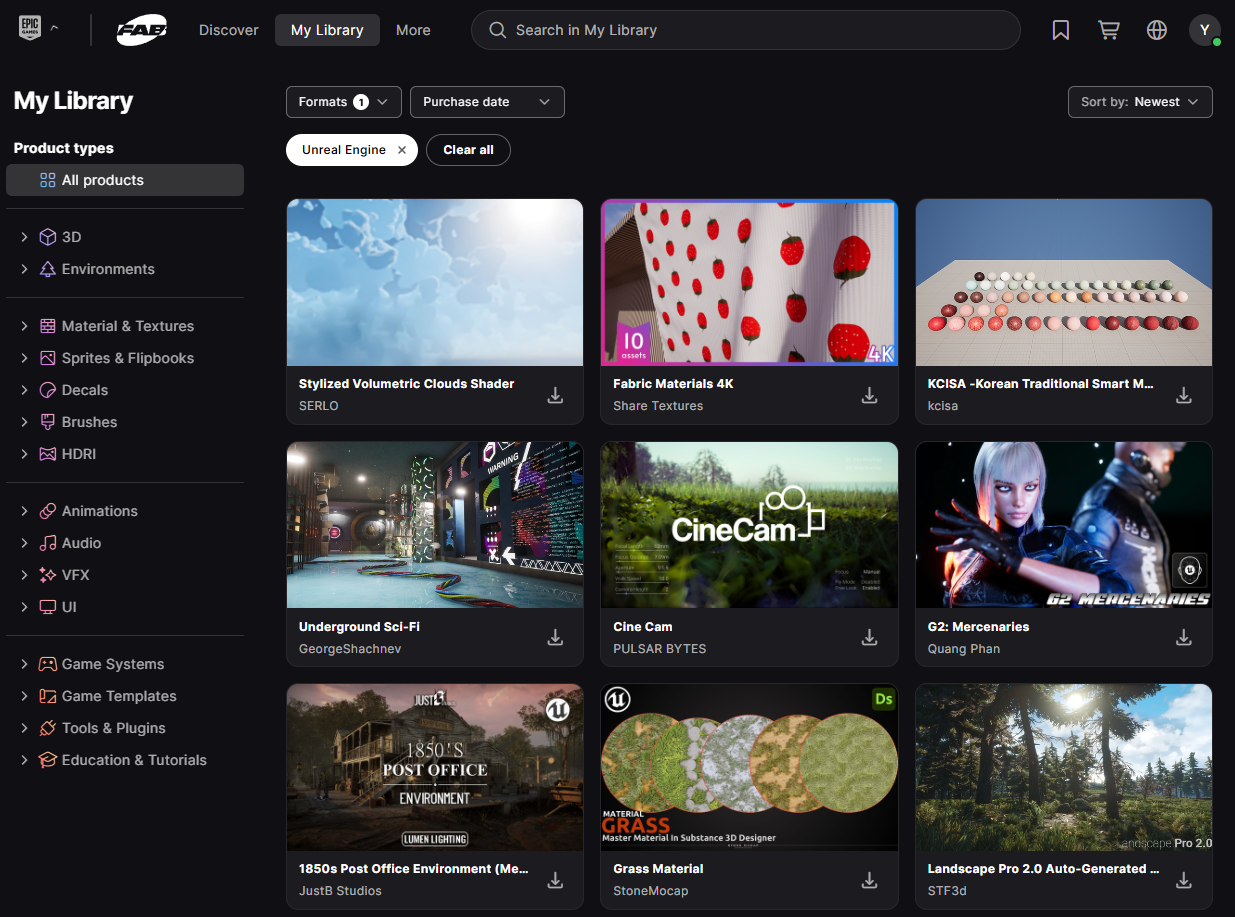1235x917 pixels.
Task: Open the Grass Material thumbnail
Action: [749, 767]
